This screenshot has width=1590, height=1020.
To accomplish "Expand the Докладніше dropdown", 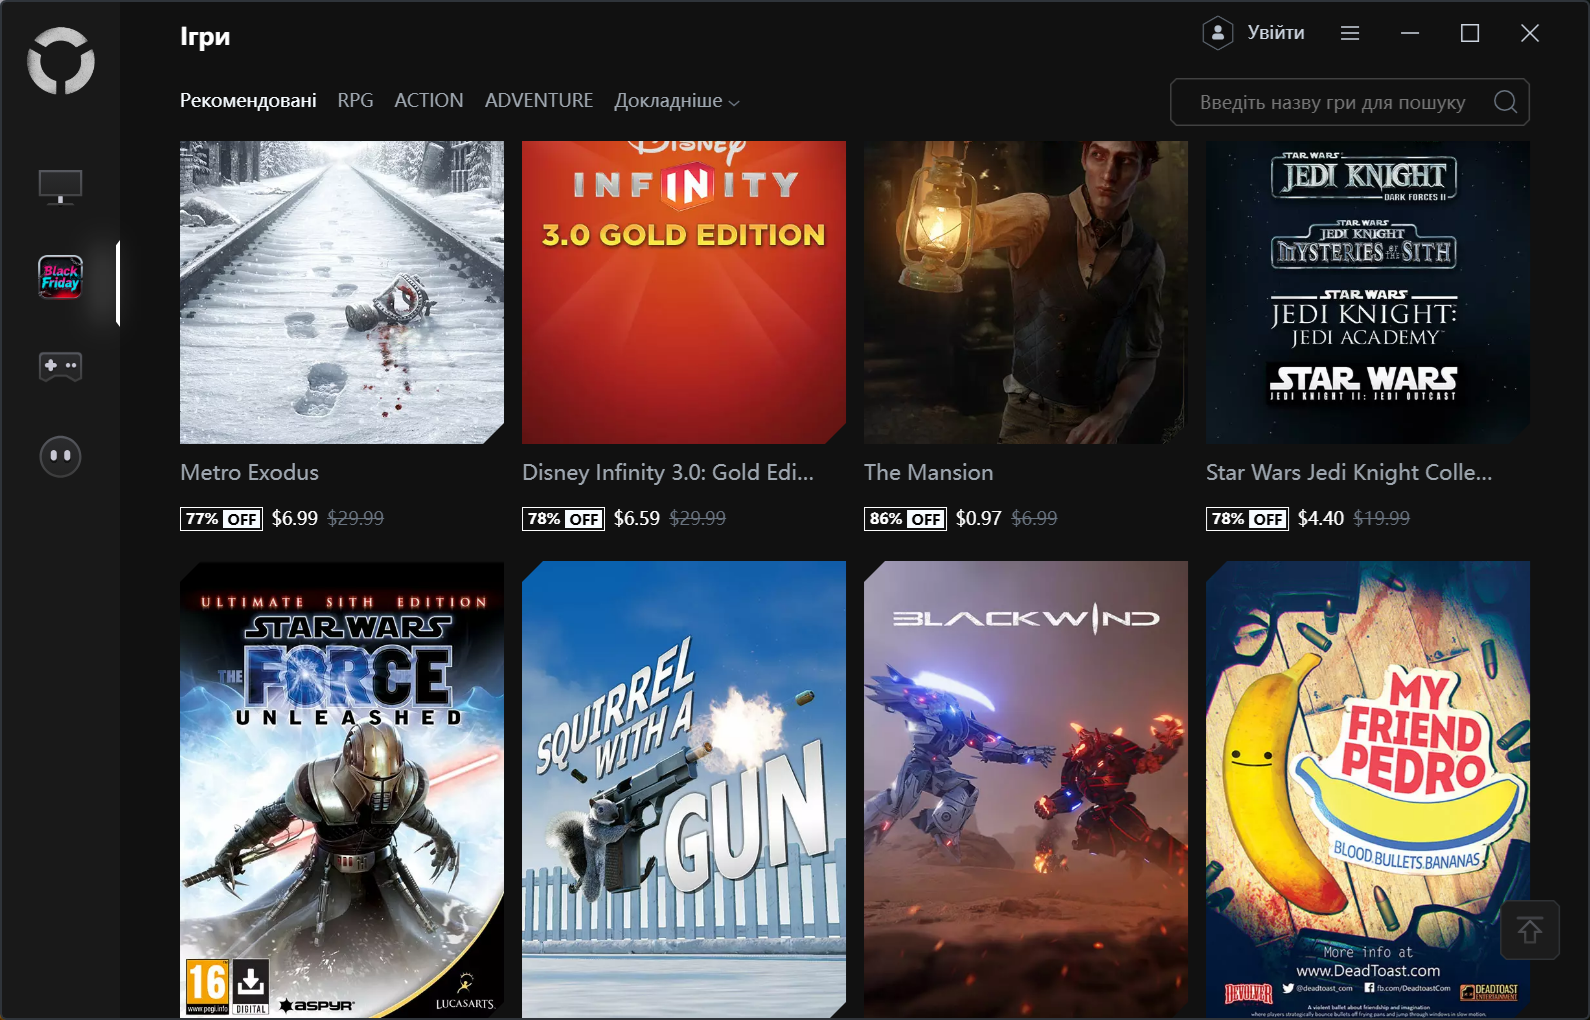I will tap(677, 101).
